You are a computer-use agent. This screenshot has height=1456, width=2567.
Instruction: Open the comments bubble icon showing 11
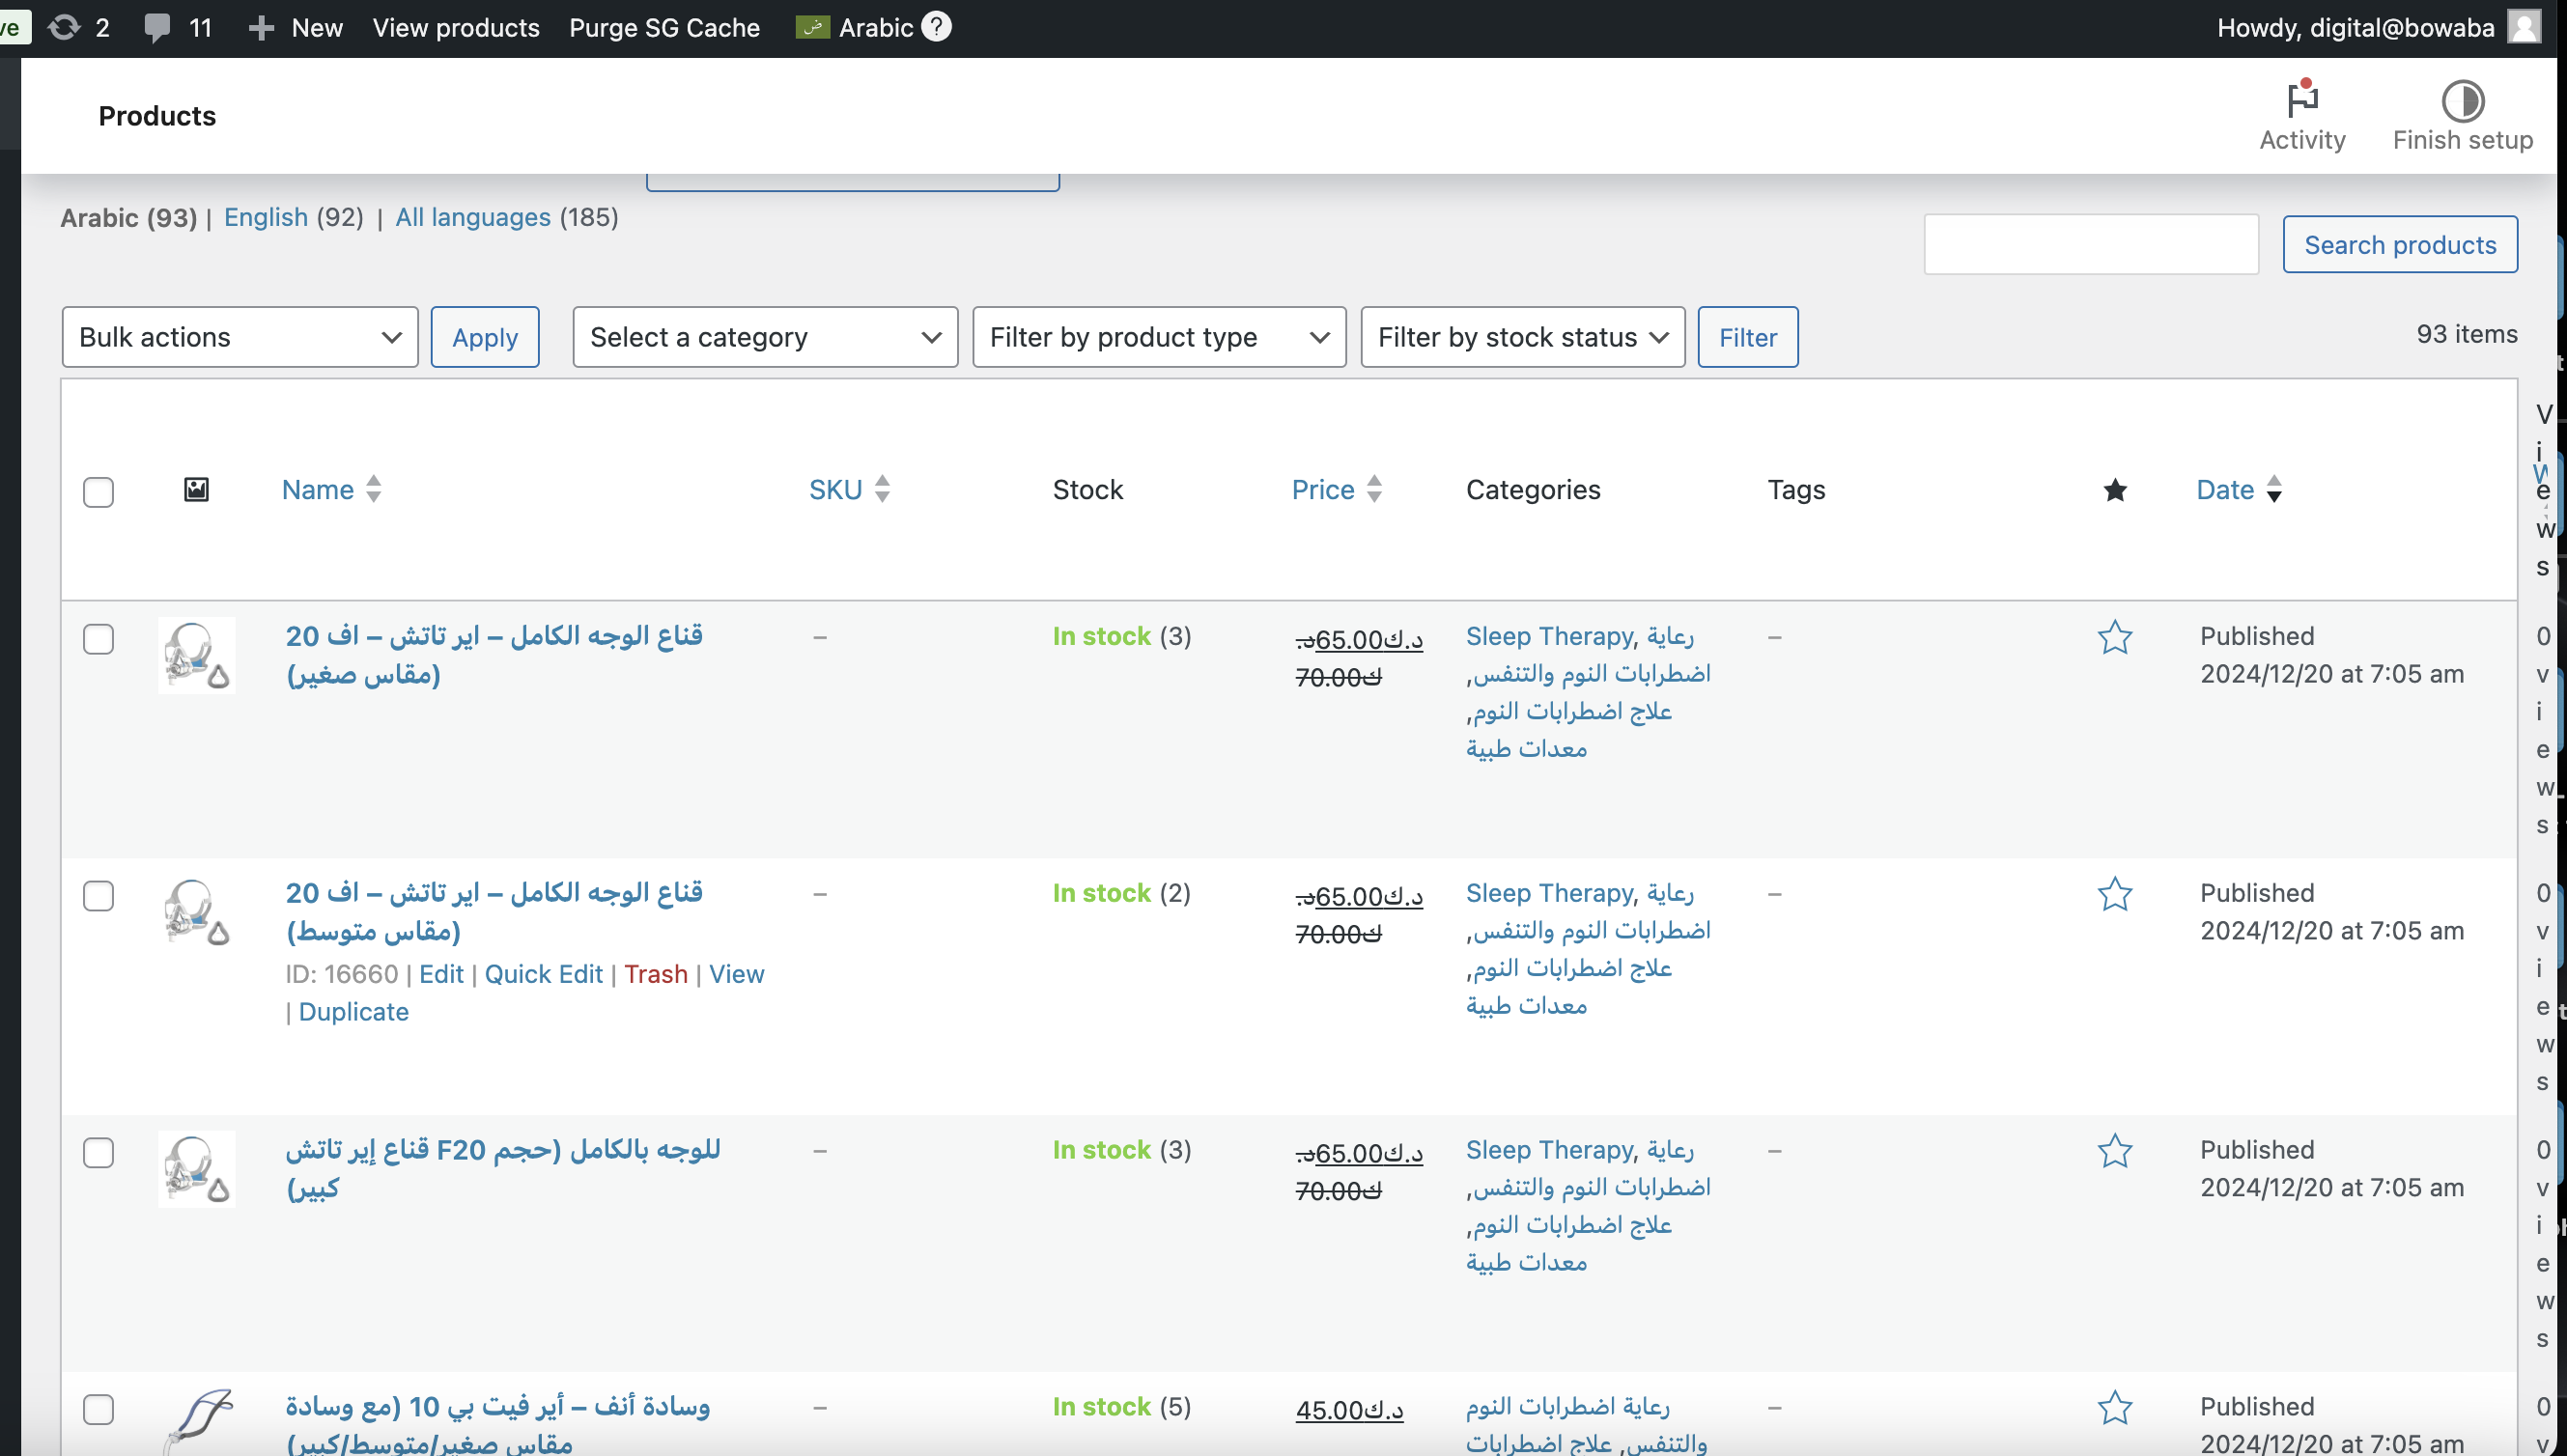point(157,27)
